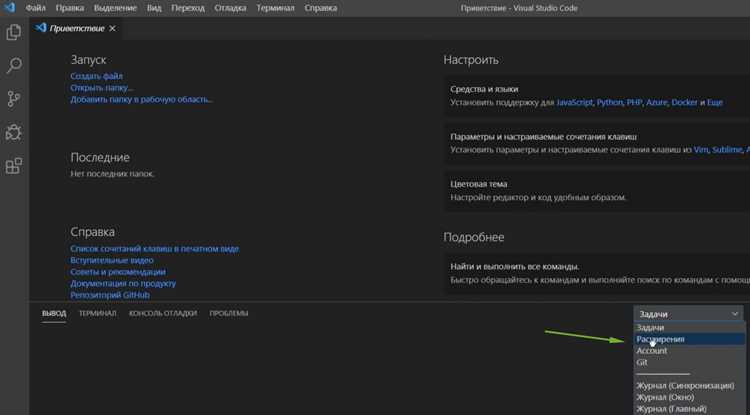Viewport: 750px width, 415px height.
Task: Choose Журнал (Окно) in channel list
Action: point(690,397)
